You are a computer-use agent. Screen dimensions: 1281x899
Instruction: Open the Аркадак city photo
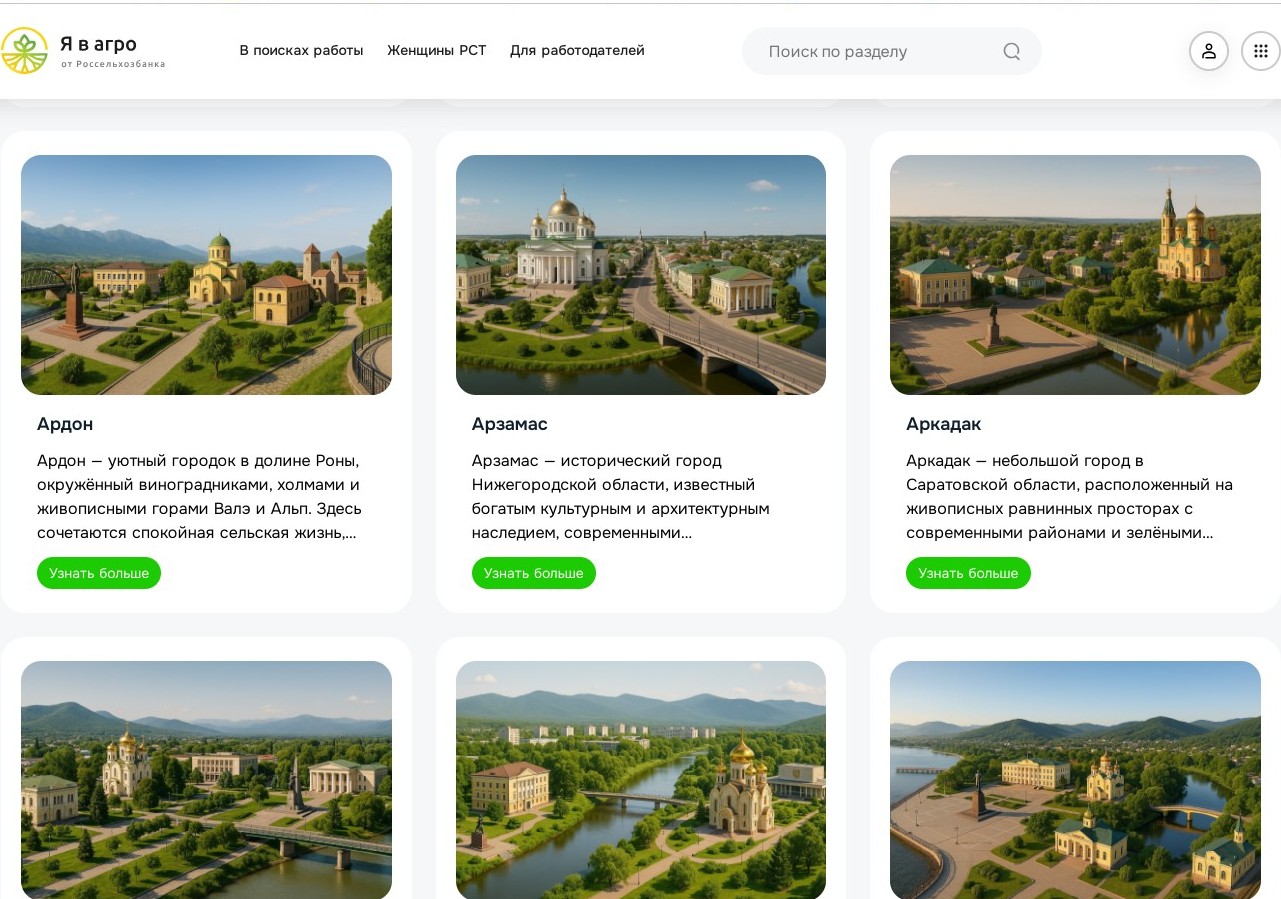tap(1075, 275)
